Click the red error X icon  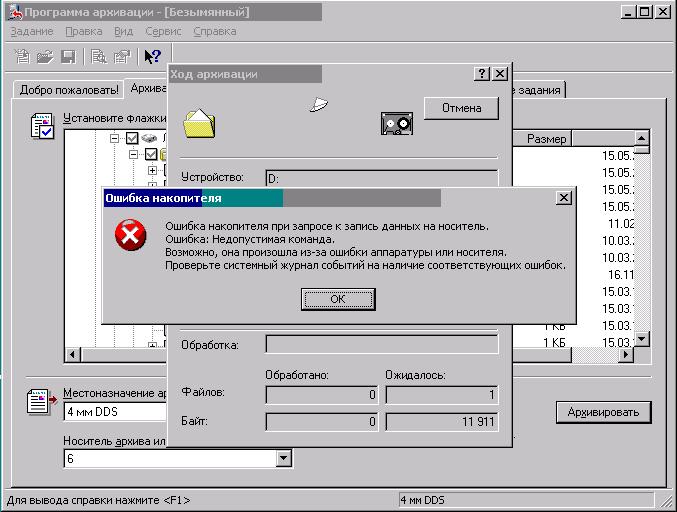[x=129, y=236]
